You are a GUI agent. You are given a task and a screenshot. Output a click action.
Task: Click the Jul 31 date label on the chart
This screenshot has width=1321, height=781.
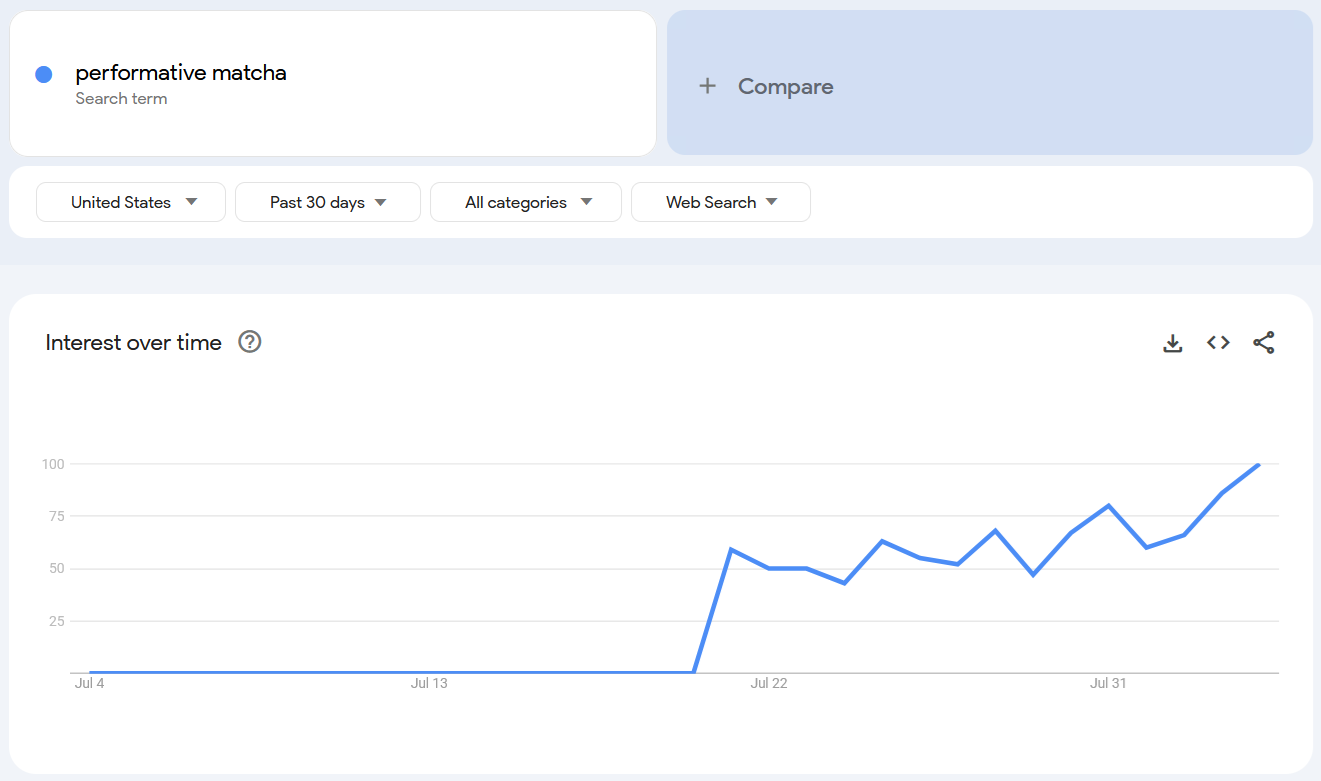[1108, 683]
